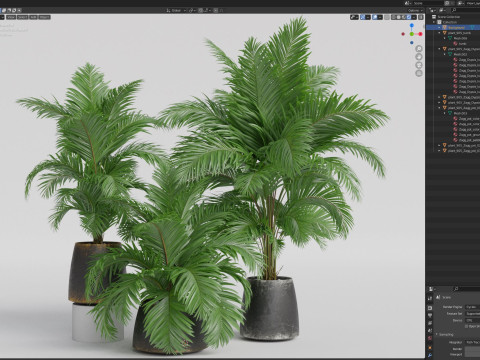Image resolution: width=480 pixels, height=360 pixels.
Task: Toggle the Open Shading Language checkbox
Action: pyautogui.click(x=466, y=326)
